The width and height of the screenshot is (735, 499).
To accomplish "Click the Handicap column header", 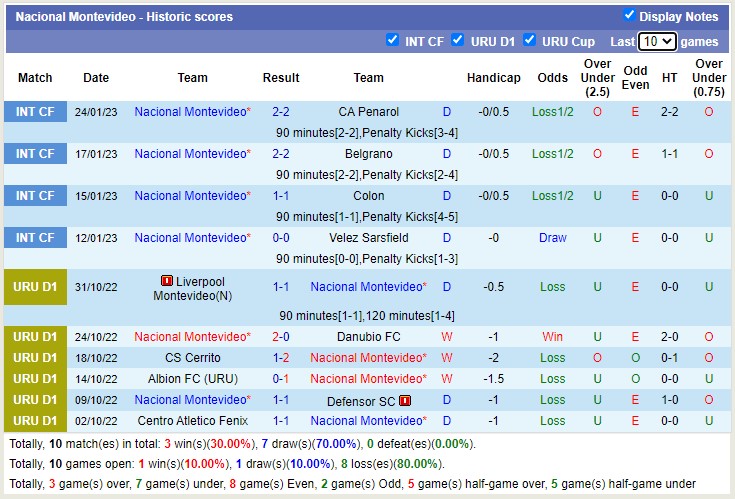I will (493, 78).
